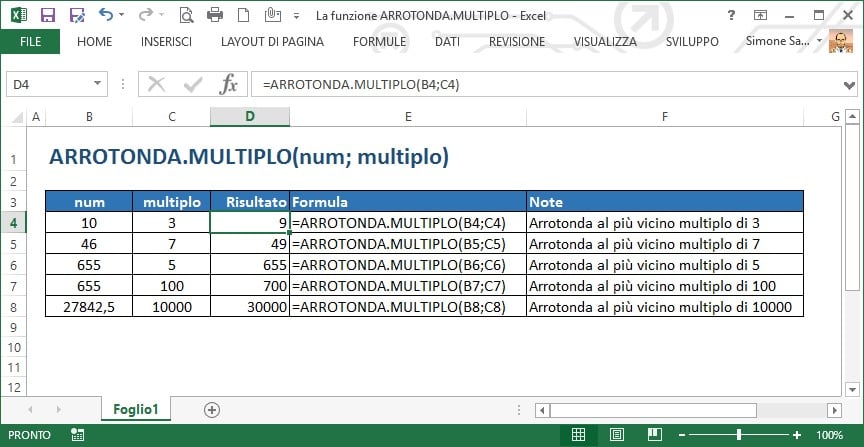Switch to Page Break Preview view

[655, 435]
